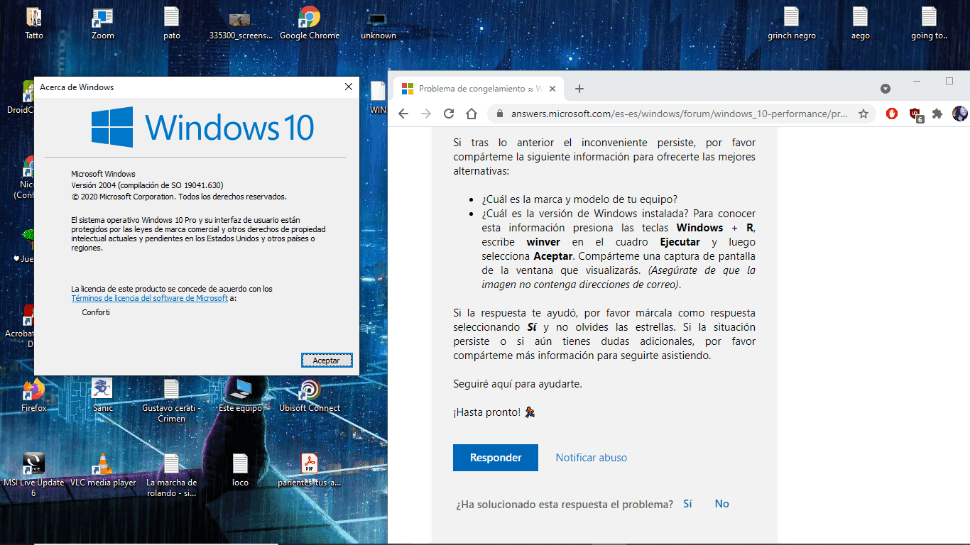Click 'Versión 2004 (compilación de SO 19041.630)' text
This screenshot has height=545, width=970.
coord(147,185)
